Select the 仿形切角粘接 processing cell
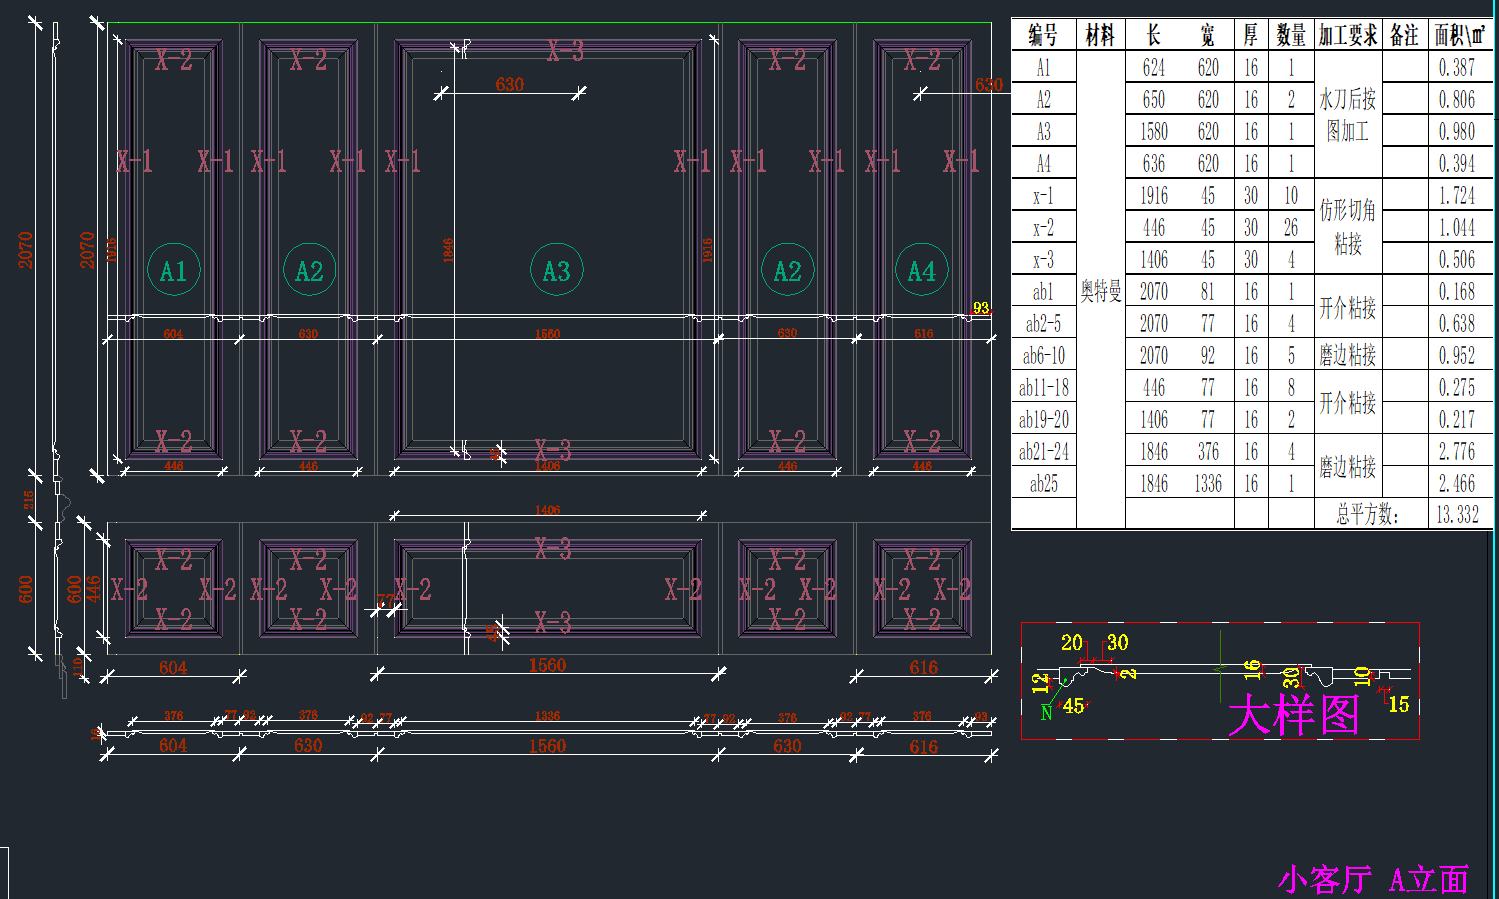1499x899 pixels. coord(1347,227)
